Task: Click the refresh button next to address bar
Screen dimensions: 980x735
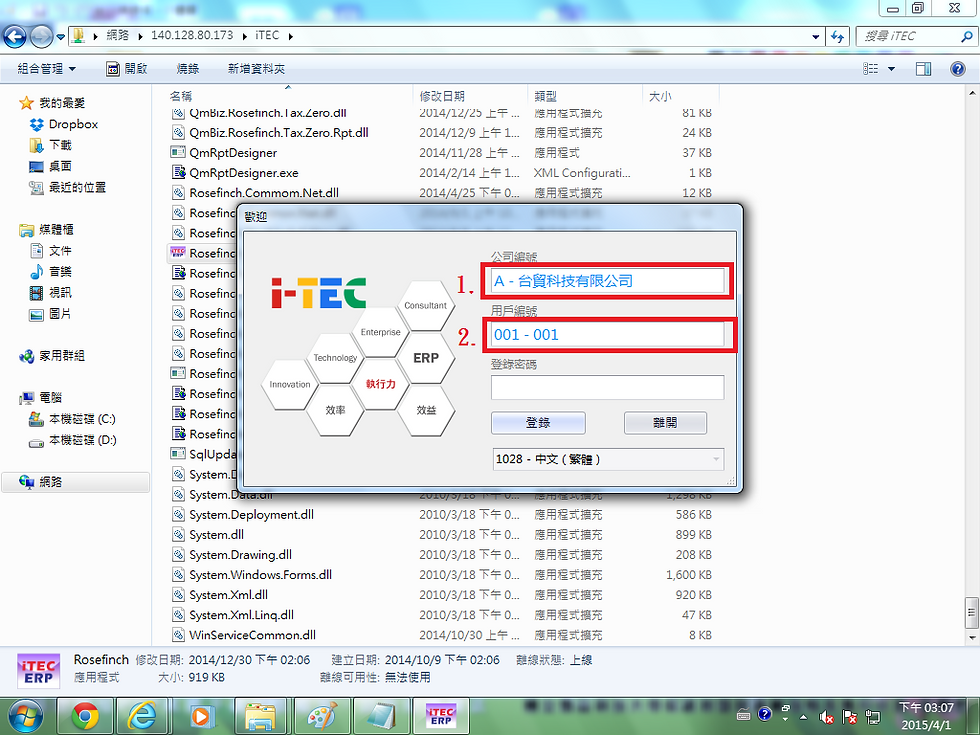Action: pos(838,37)
